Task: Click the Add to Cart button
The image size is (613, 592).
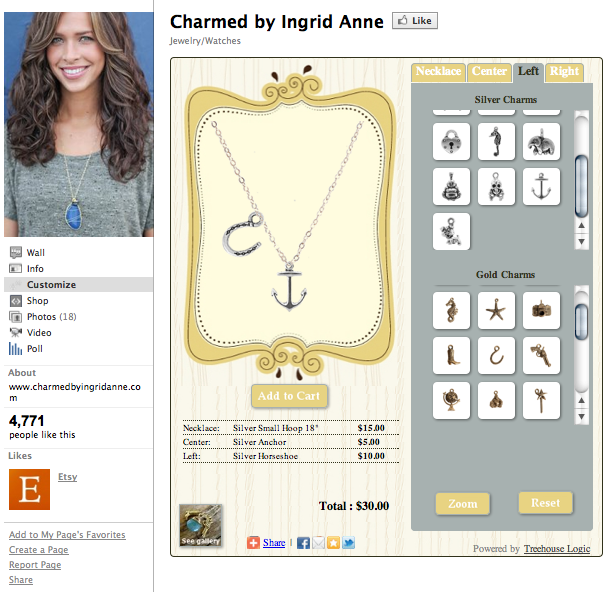Action: tap(289, 396)
